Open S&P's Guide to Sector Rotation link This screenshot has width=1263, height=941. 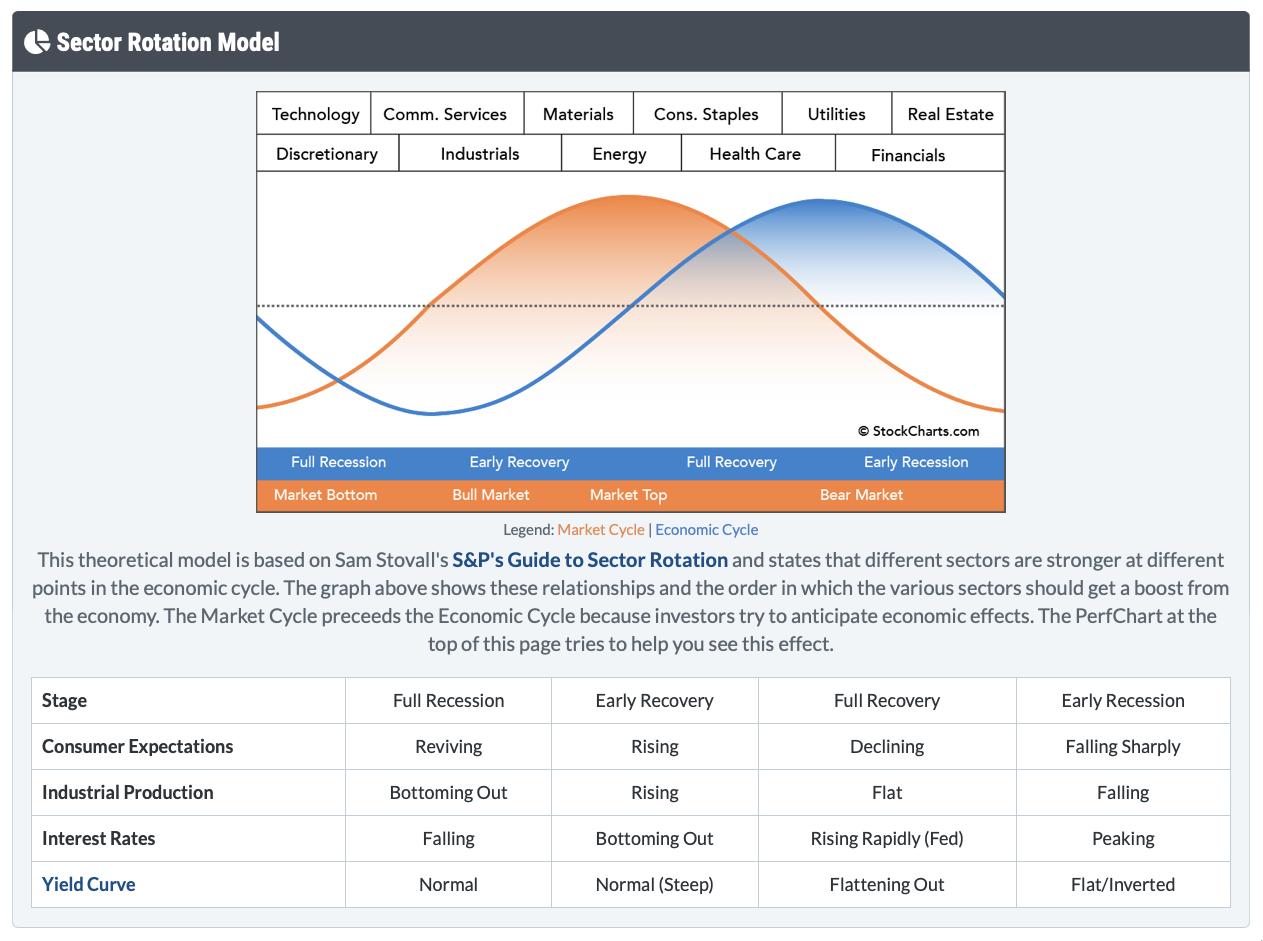(590, 560)
